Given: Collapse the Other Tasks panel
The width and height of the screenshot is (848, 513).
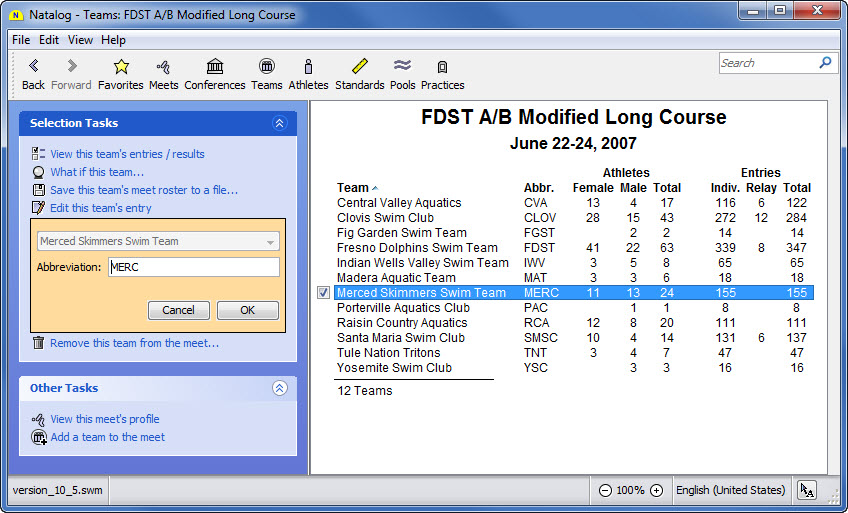Looking at the screenshot, I should pos(279,388).
